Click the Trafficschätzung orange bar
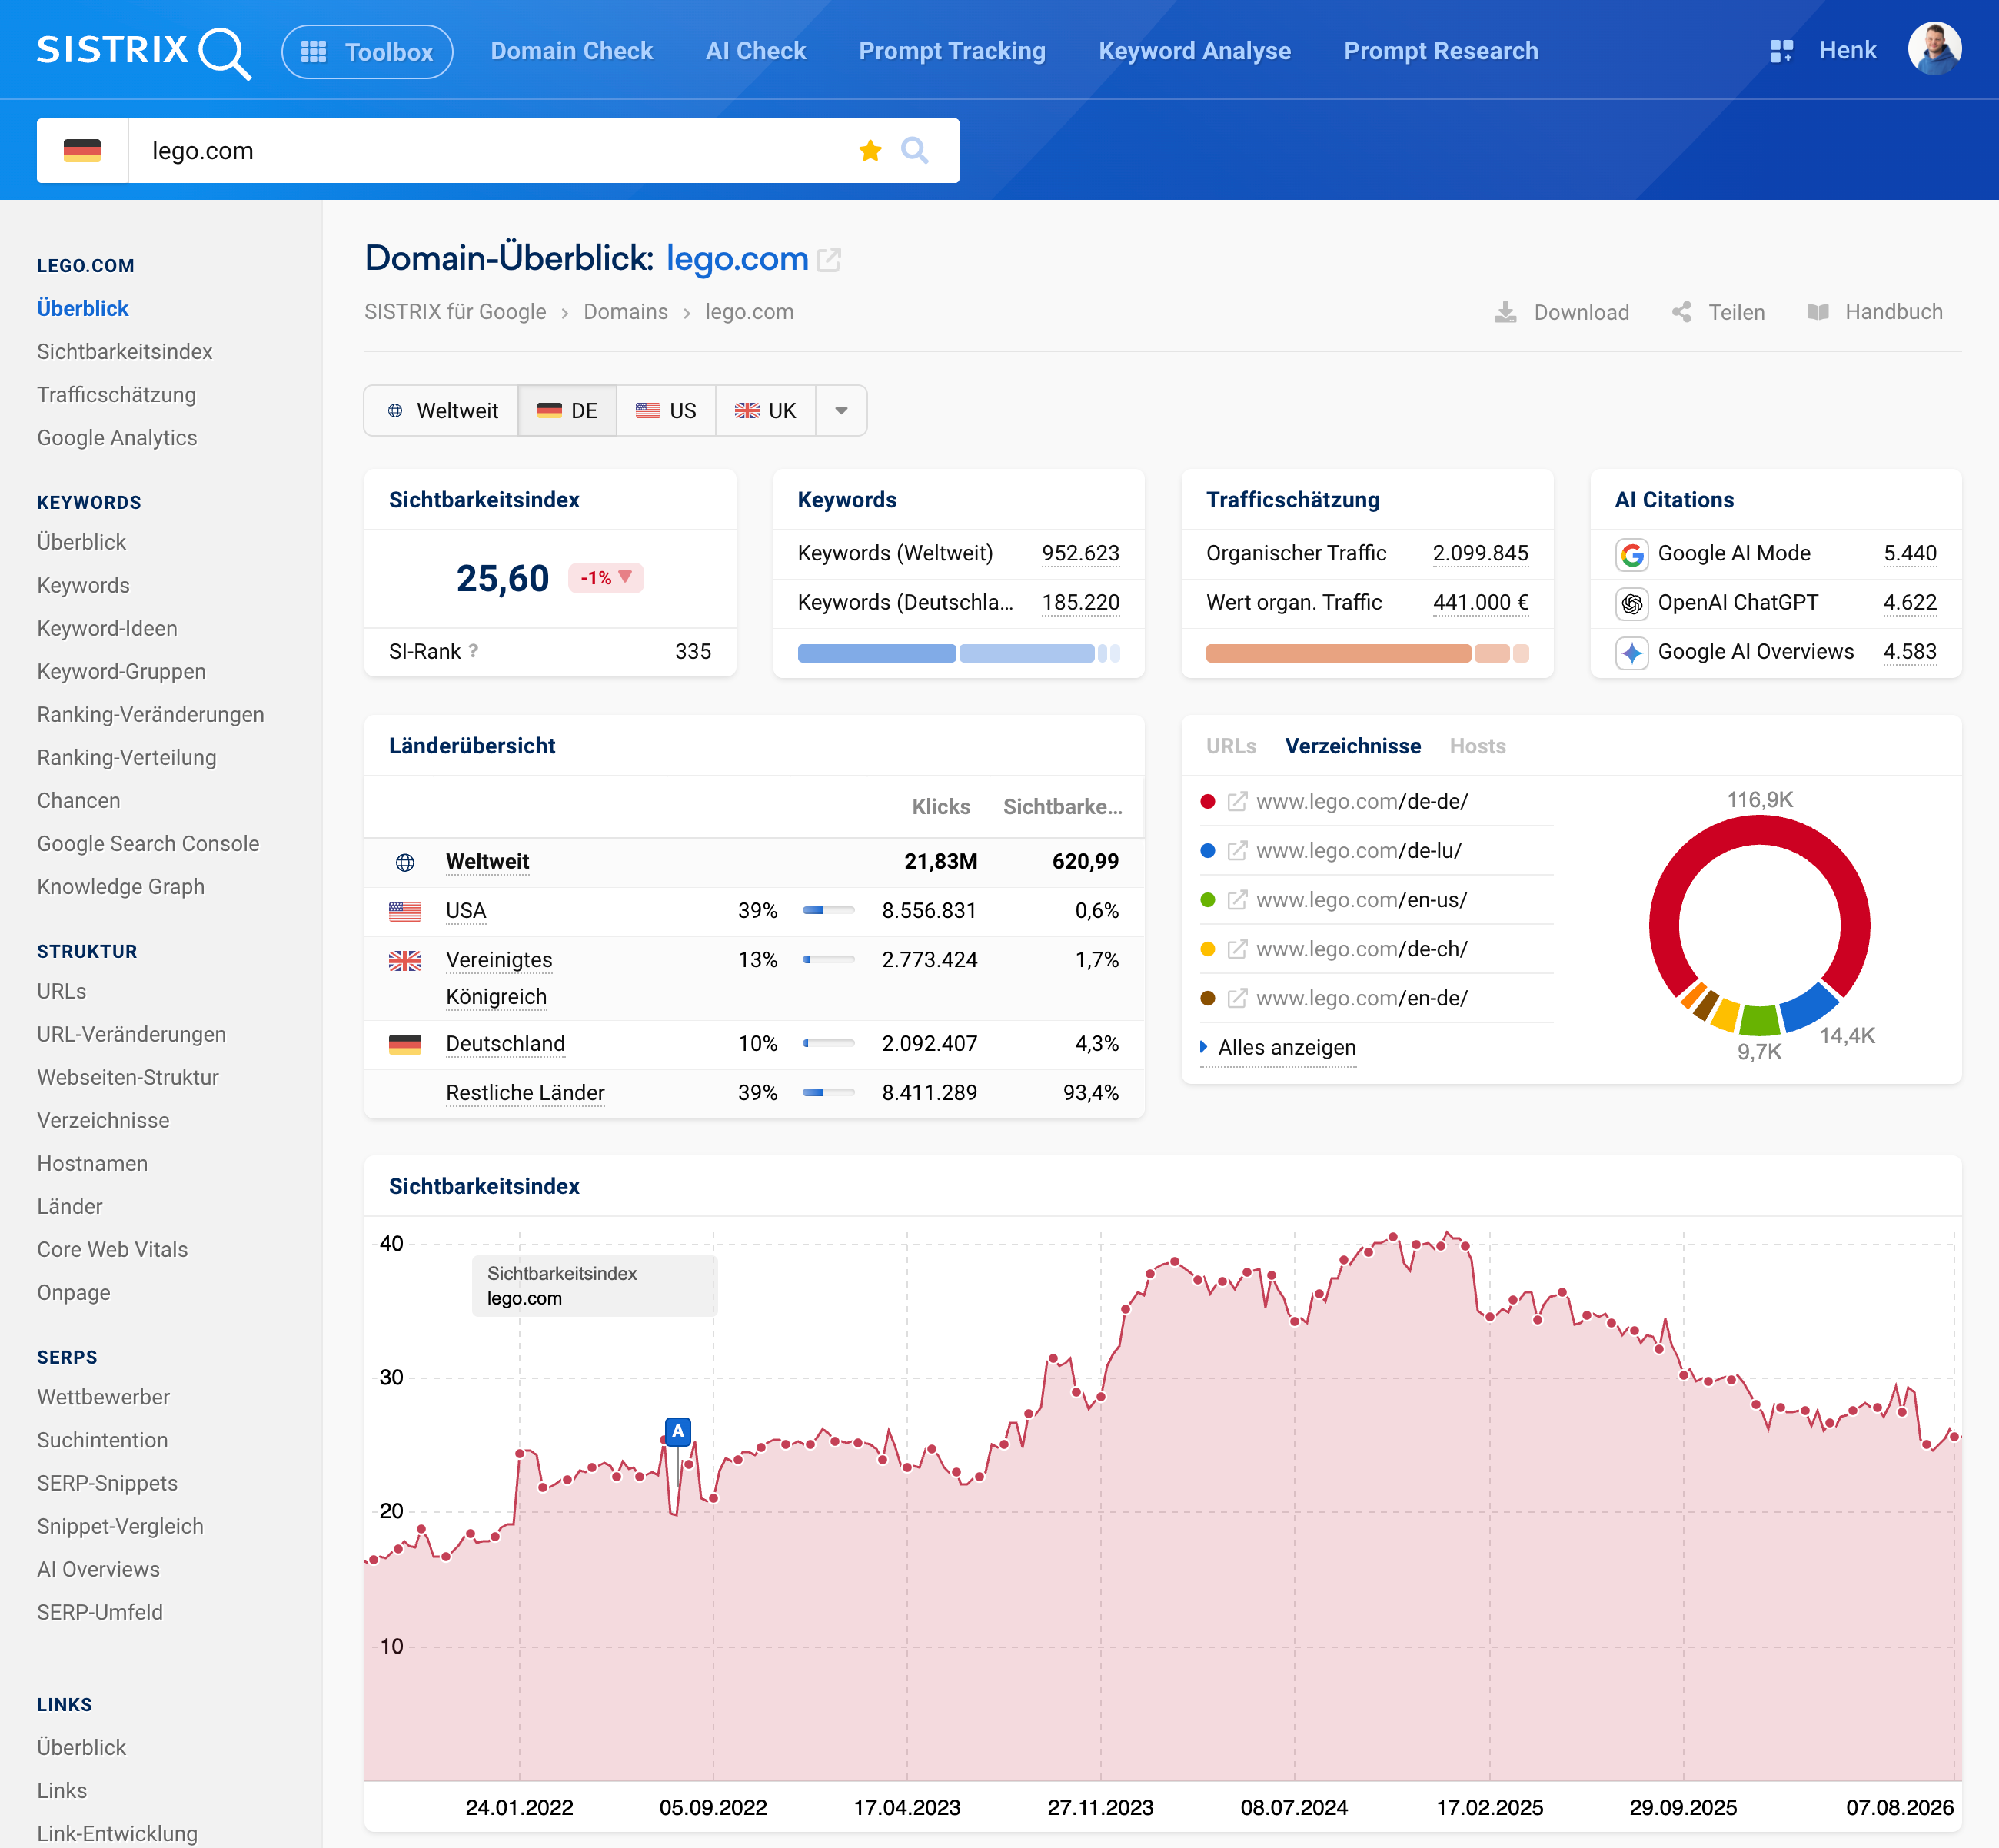Viewport: 1999px width, 1848px height. [1367, 654]
